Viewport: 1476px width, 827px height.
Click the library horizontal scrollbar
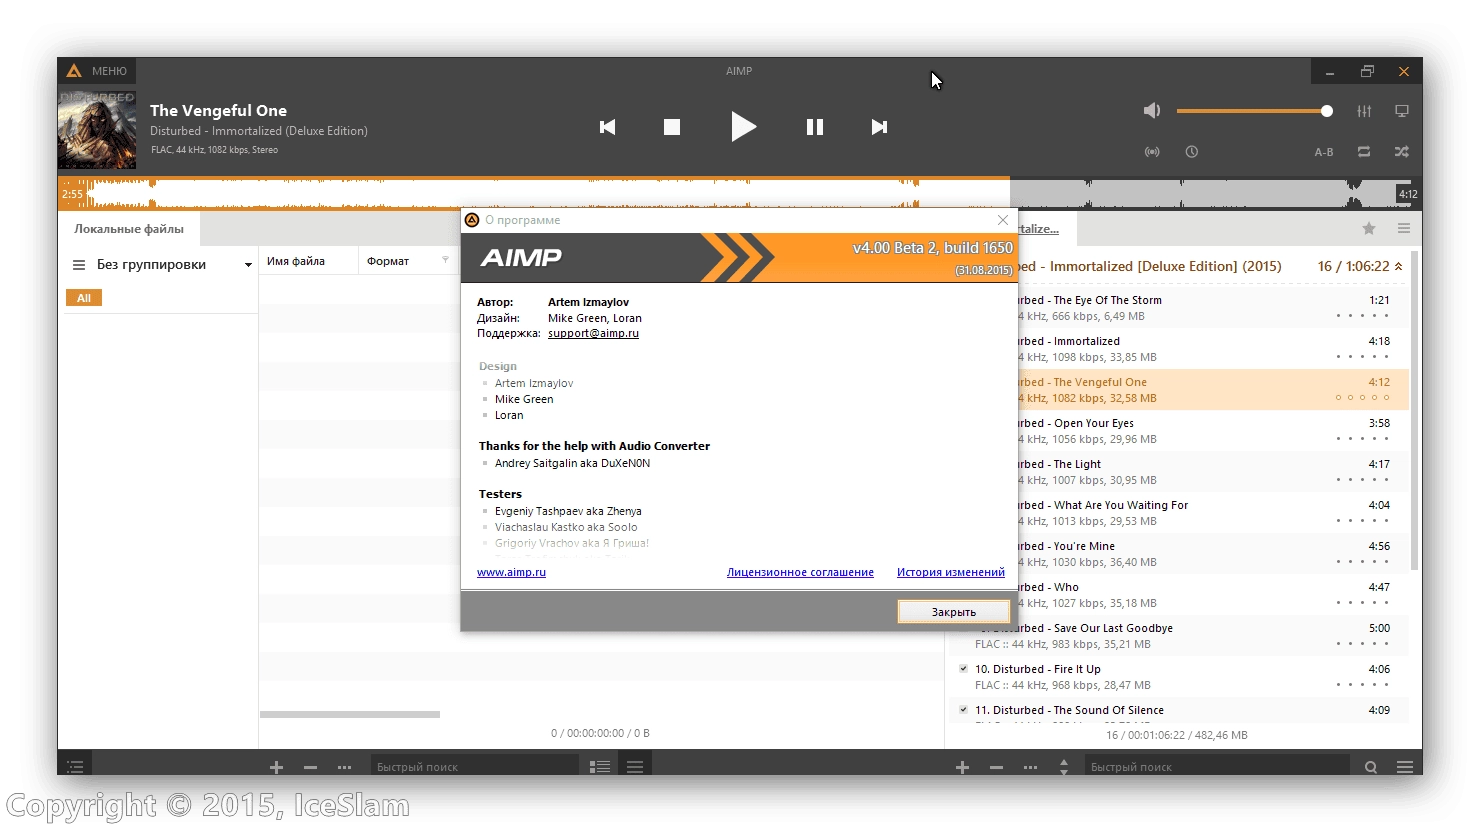350,714
